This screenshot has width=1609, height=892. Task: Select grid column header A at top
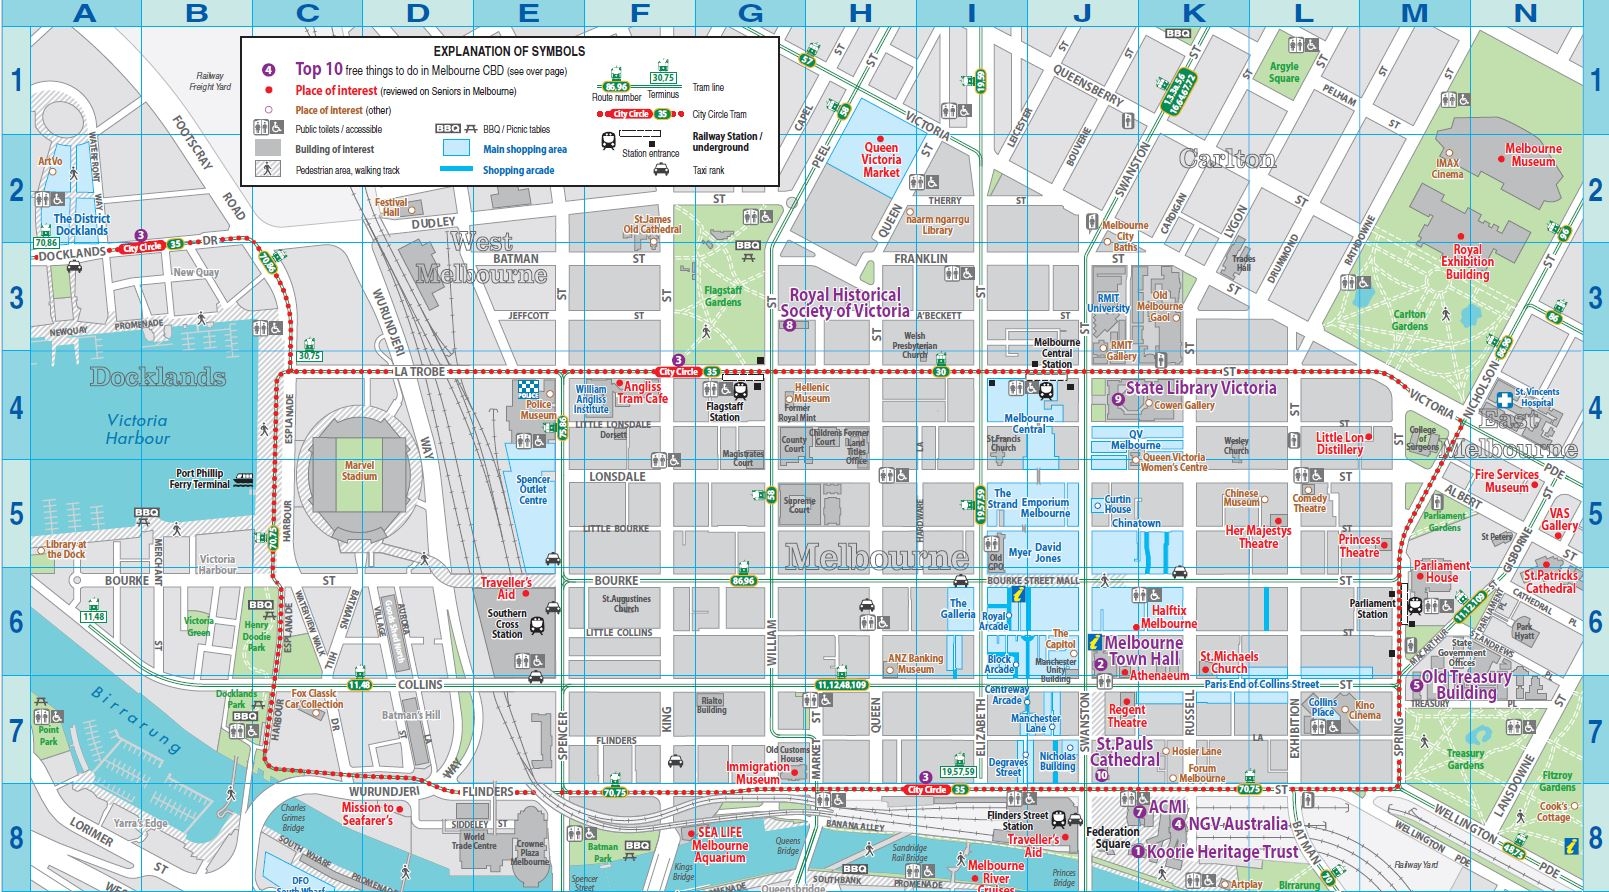[85, 13]
